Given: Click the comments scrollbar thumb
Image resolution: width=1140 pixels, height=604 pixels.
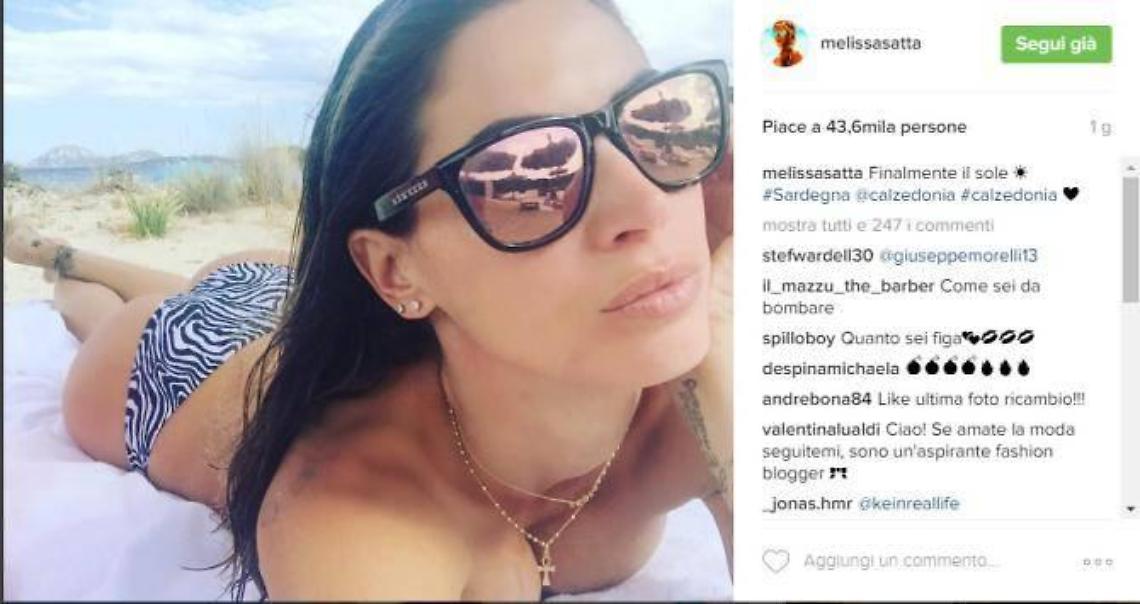Looking at the screenshot, I should tap(1131, 240).
